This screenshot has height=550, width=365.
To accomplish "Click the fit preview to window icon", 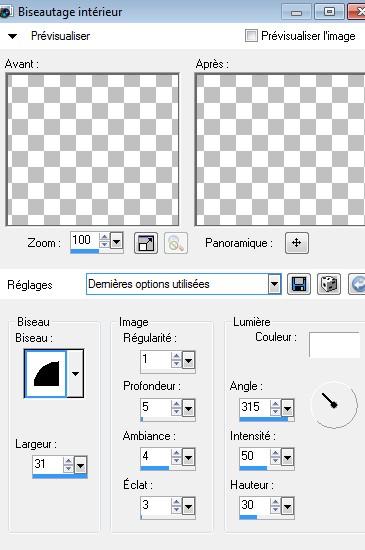I will [x=146, y=243].
